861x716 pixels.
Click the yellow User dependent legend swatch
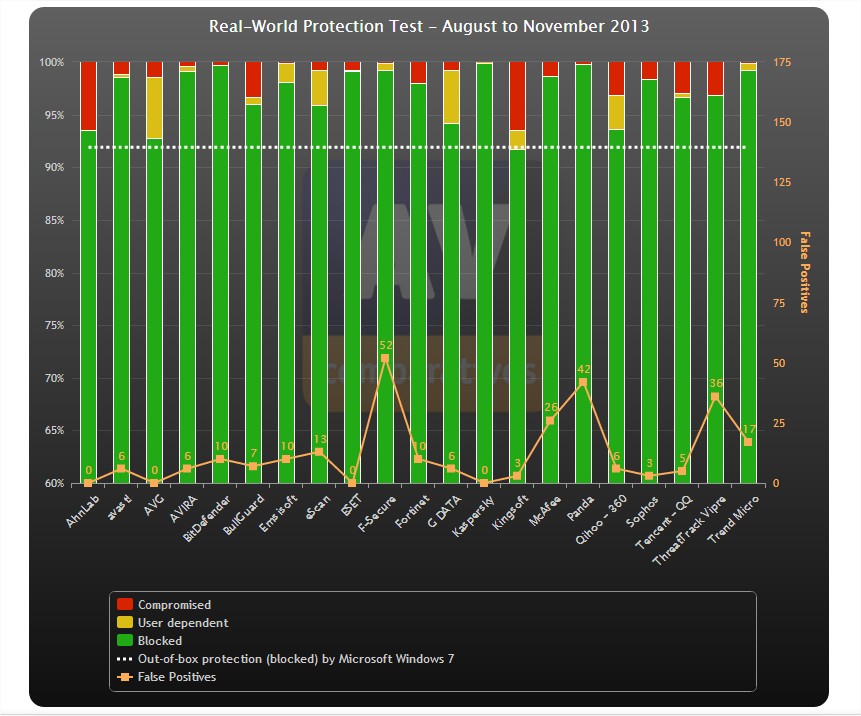(125, 622)
